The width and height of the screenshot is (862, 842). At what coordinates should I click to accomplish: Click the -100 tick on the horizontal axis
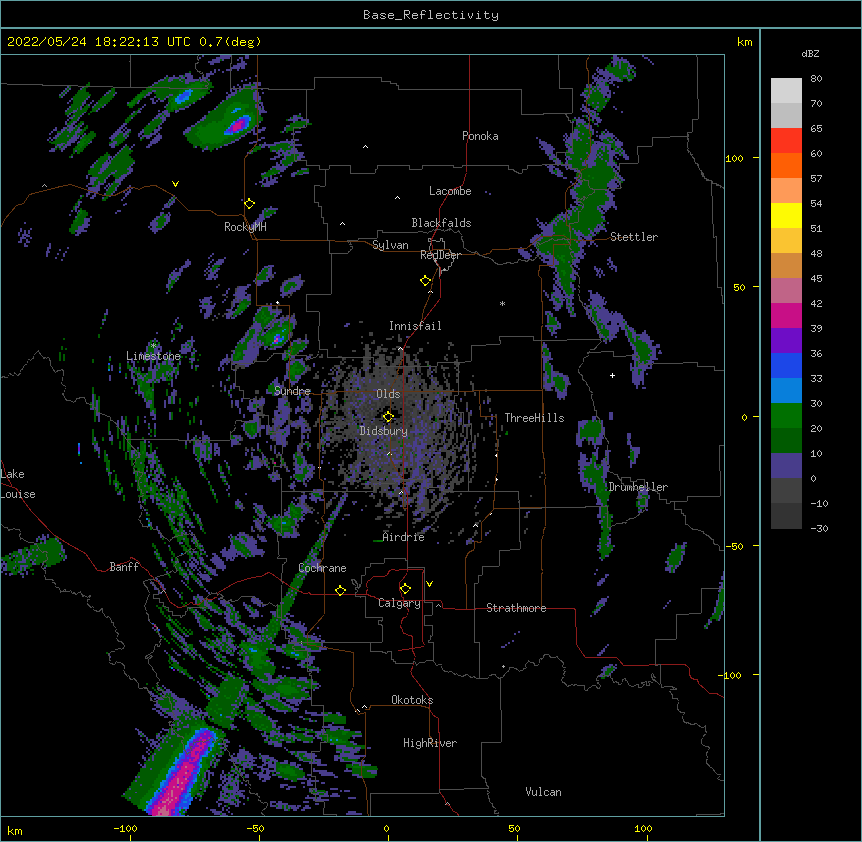point(125,828)
